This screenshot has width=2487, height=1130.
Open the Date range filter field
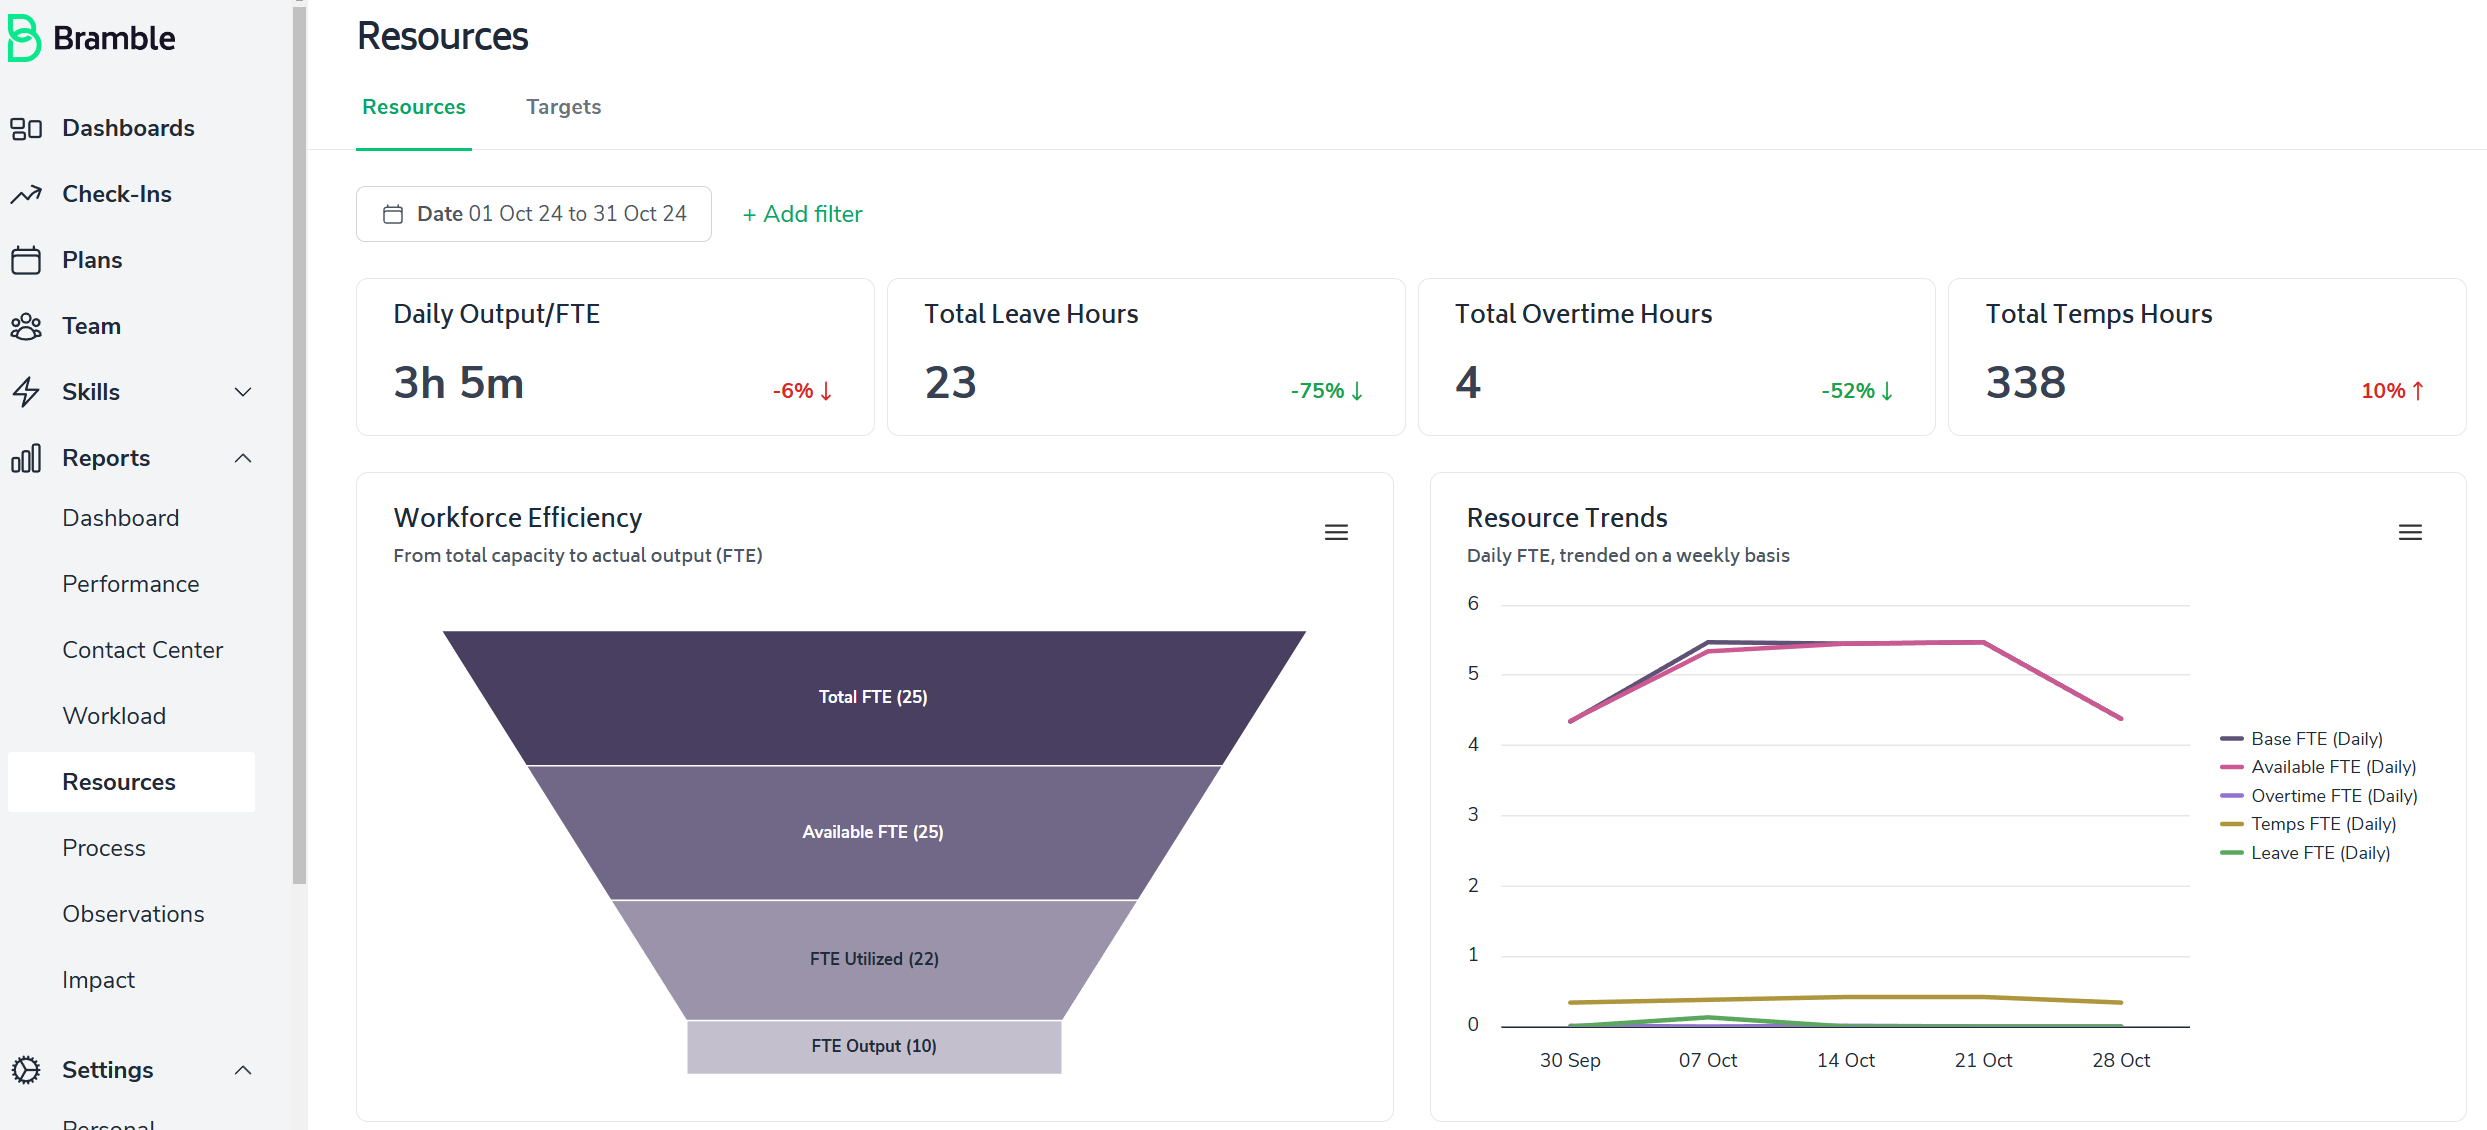(534, 214)
